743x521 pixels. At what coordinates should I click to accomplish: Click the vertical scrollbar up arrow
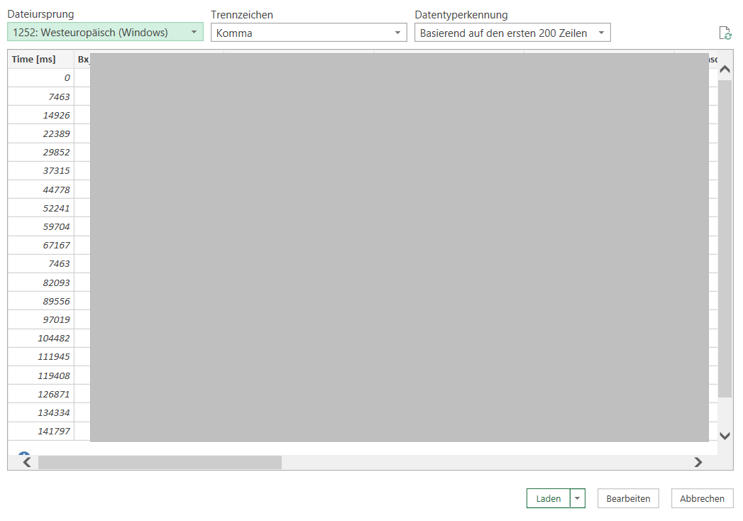click(725, 69)
